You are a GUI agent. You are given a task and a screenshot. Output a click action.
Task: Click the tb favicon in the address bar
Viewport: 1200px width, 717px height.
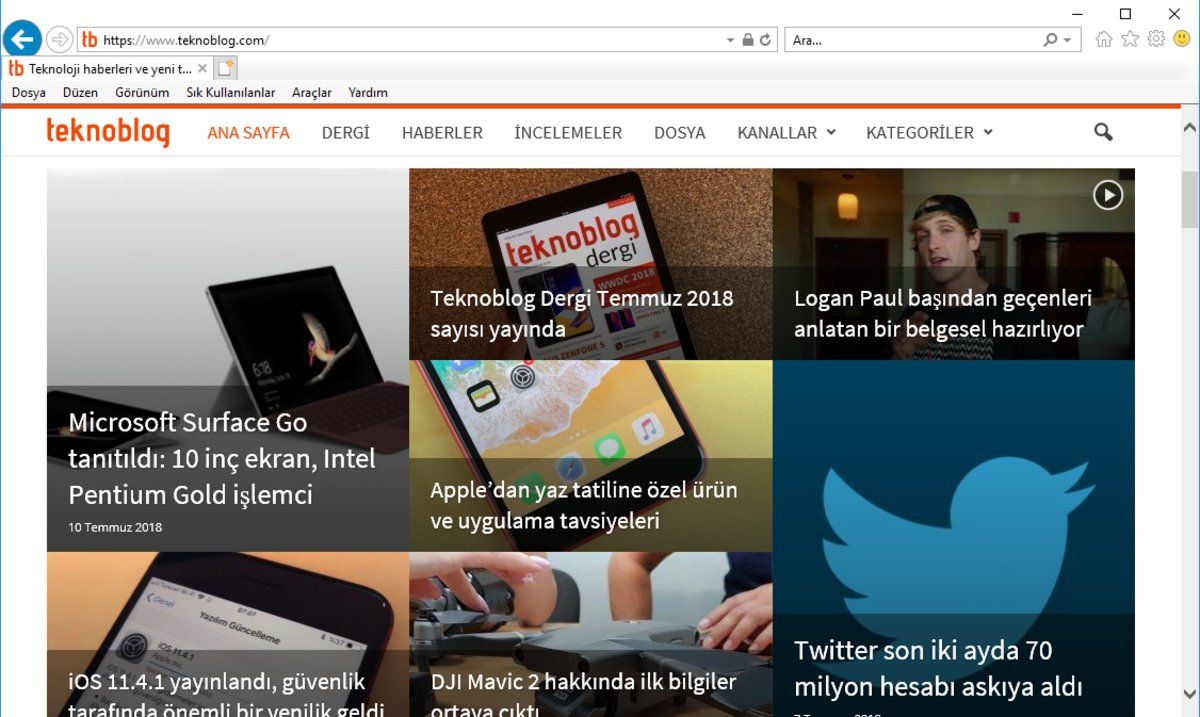pyautogui.click(x=90, y=40)
